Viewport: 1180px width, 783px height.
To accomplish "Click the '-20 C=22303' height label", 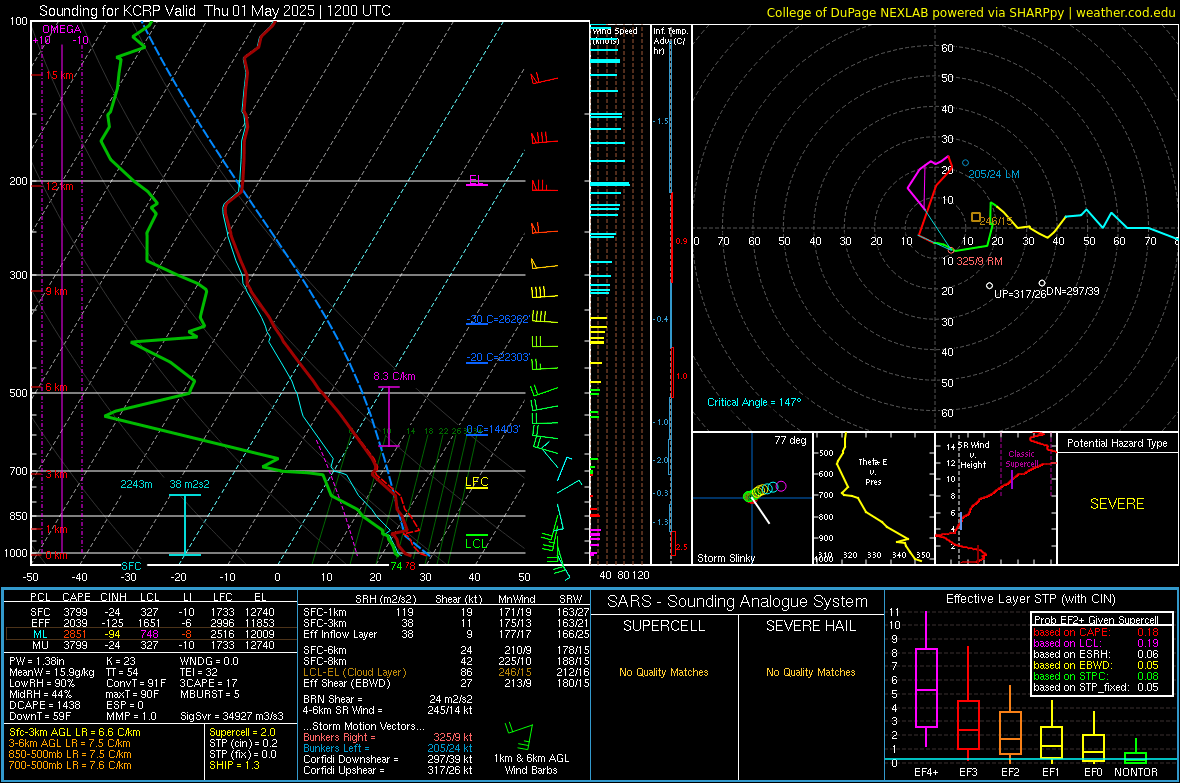I will click(498, 357).
